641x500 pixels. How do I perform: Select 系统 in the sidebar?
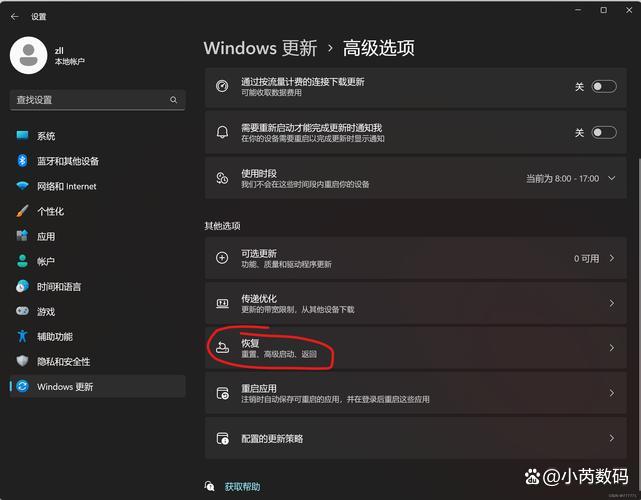[97, 136]
